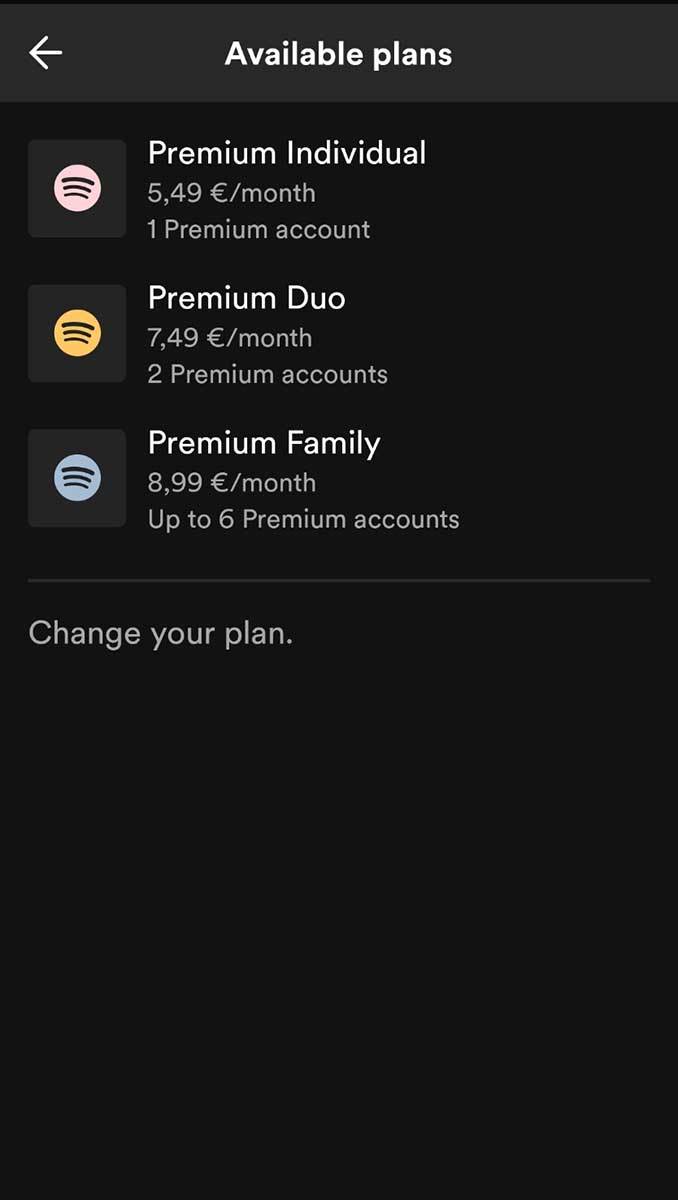The width and height of the screenshot is (678, 1200).
Task: Click the back arrow to leave Available plans
Action: pos(45,54)
